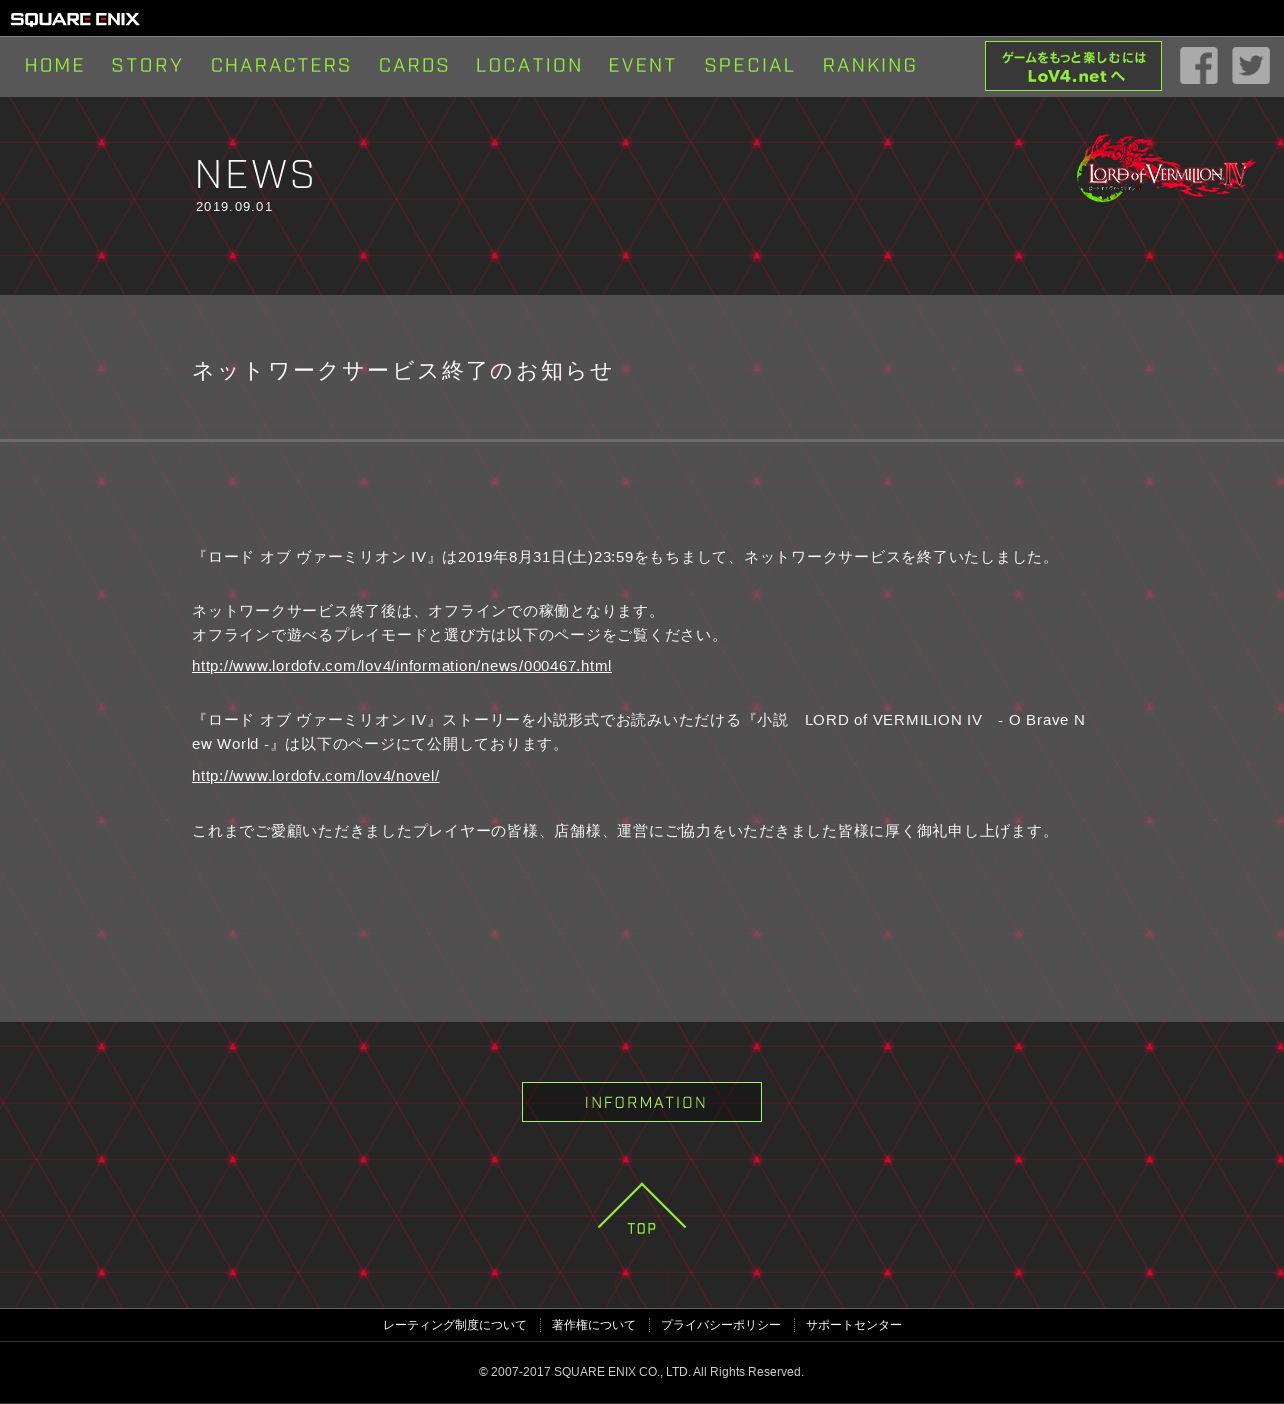Click the INFORMATION button
1284x1404 pixels.
click(642, 1102)
